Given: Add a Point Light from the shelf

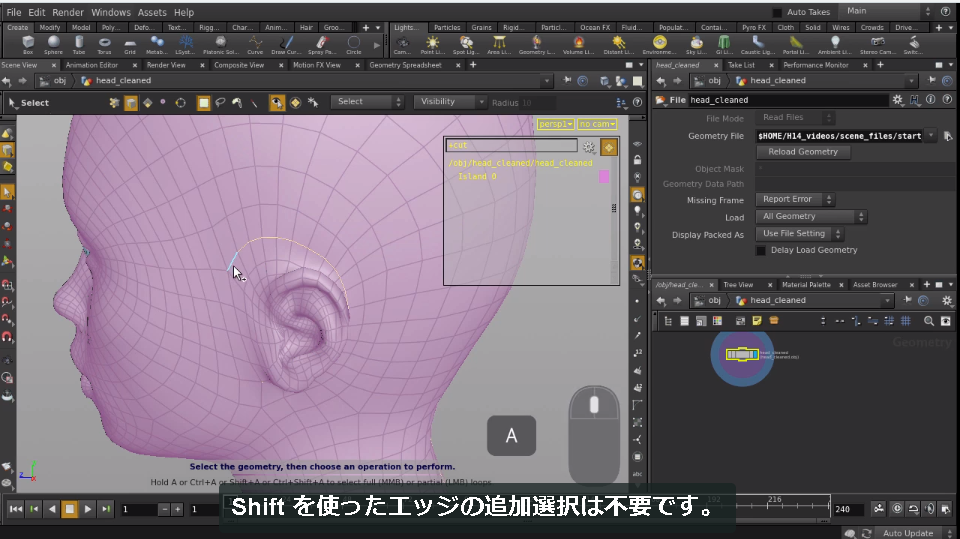Looking at the screenshot, I should [433, 45].
